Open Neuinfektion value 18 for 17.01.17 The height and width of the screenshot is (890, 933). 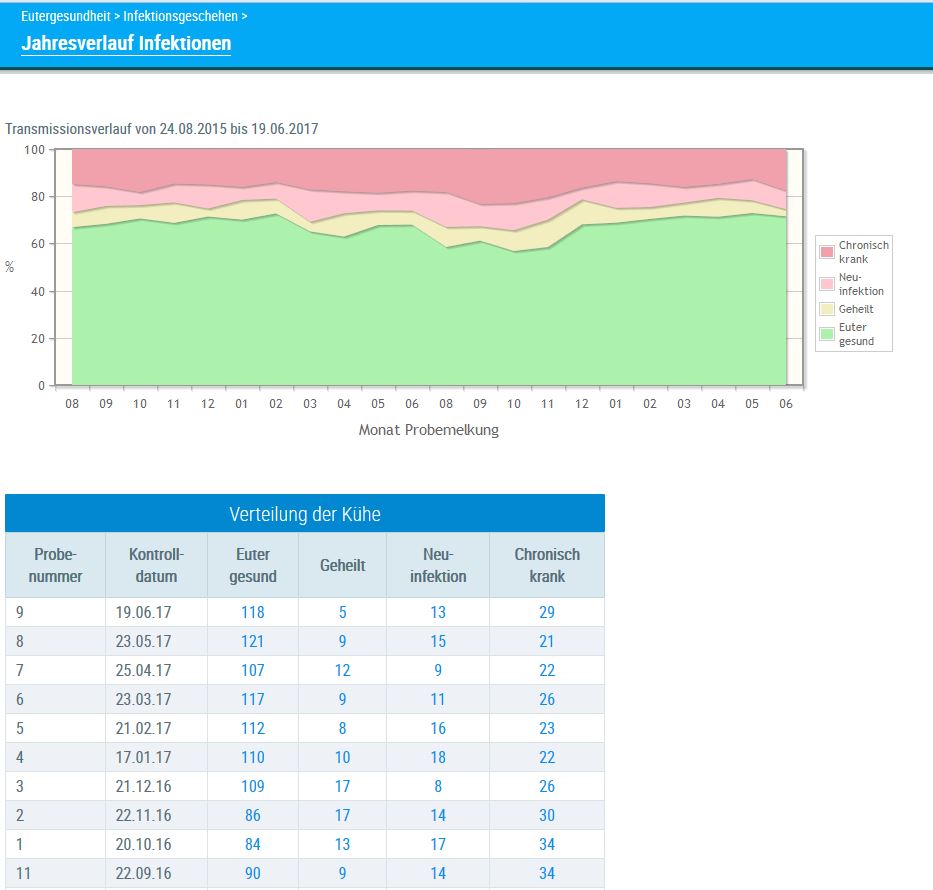(x=438, y=757)
